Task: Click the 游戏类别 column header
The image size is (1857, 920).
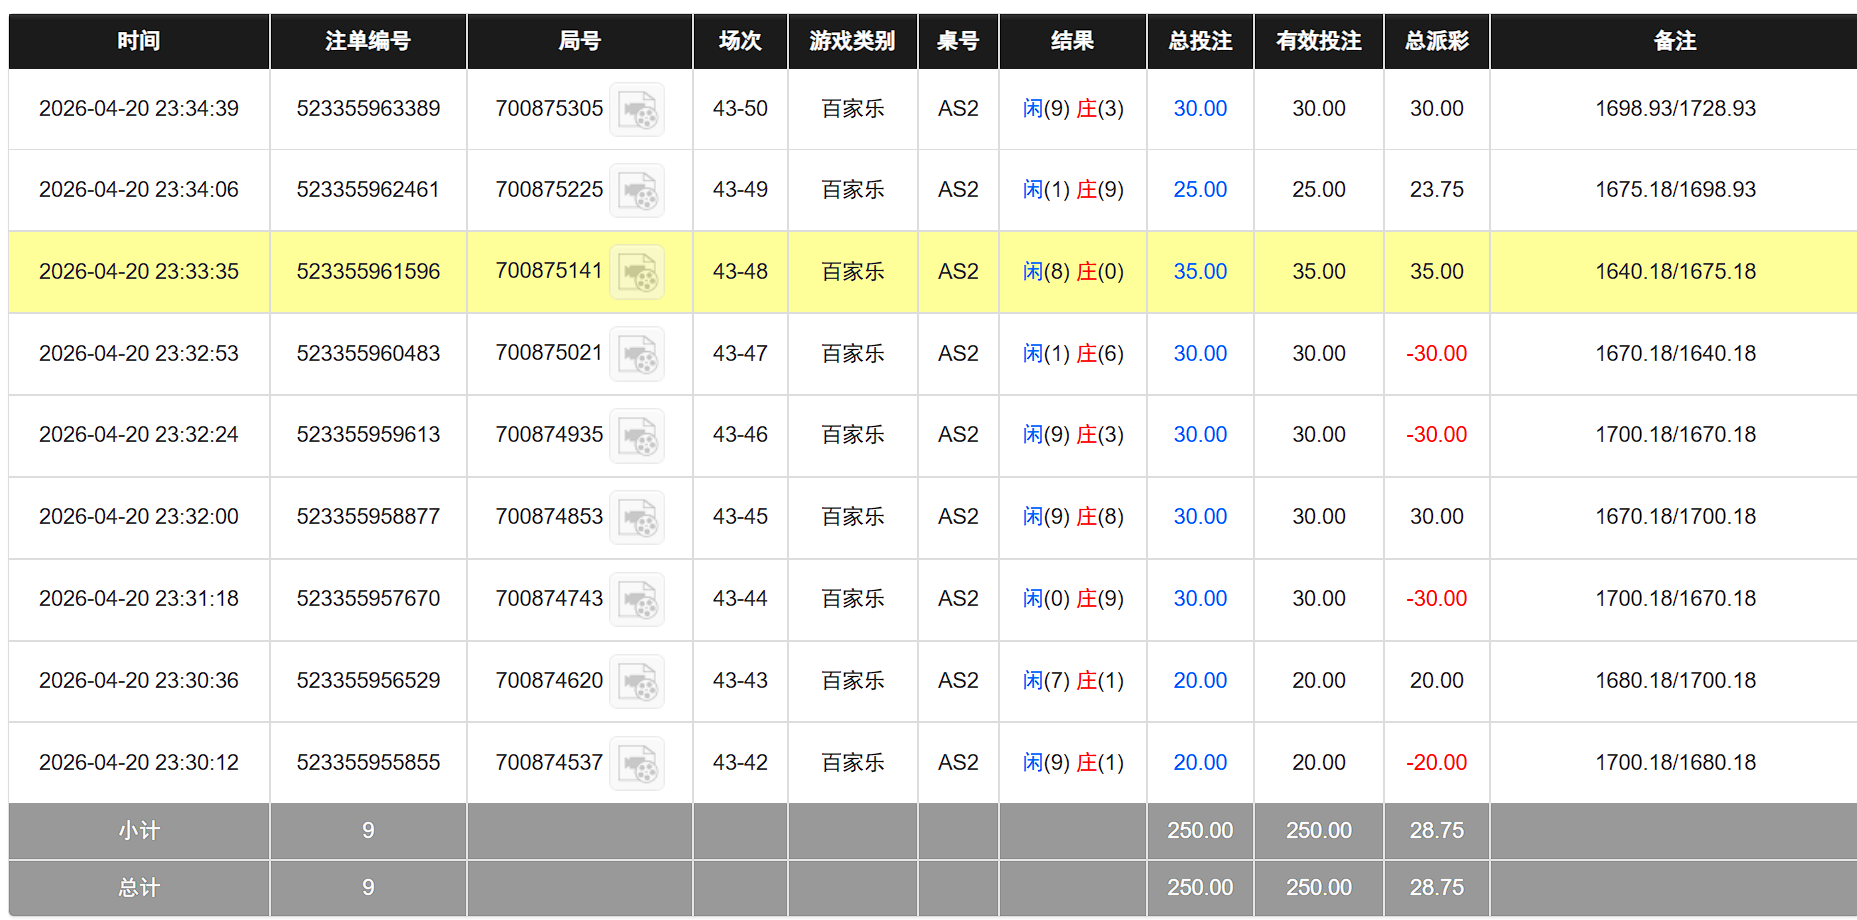Action: click(853, 41)
